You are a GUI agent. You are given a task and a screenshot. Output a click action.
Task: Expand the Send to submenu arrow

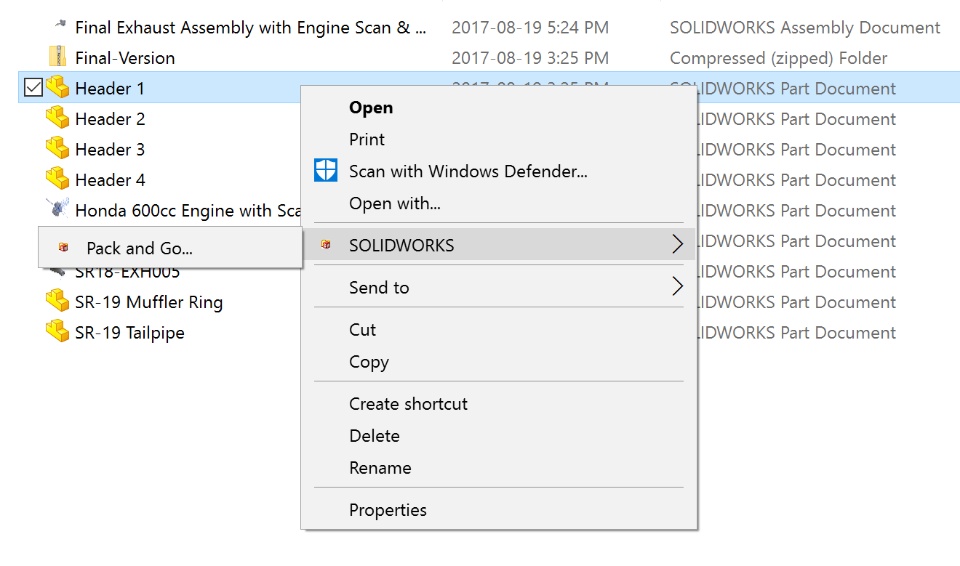677,286
